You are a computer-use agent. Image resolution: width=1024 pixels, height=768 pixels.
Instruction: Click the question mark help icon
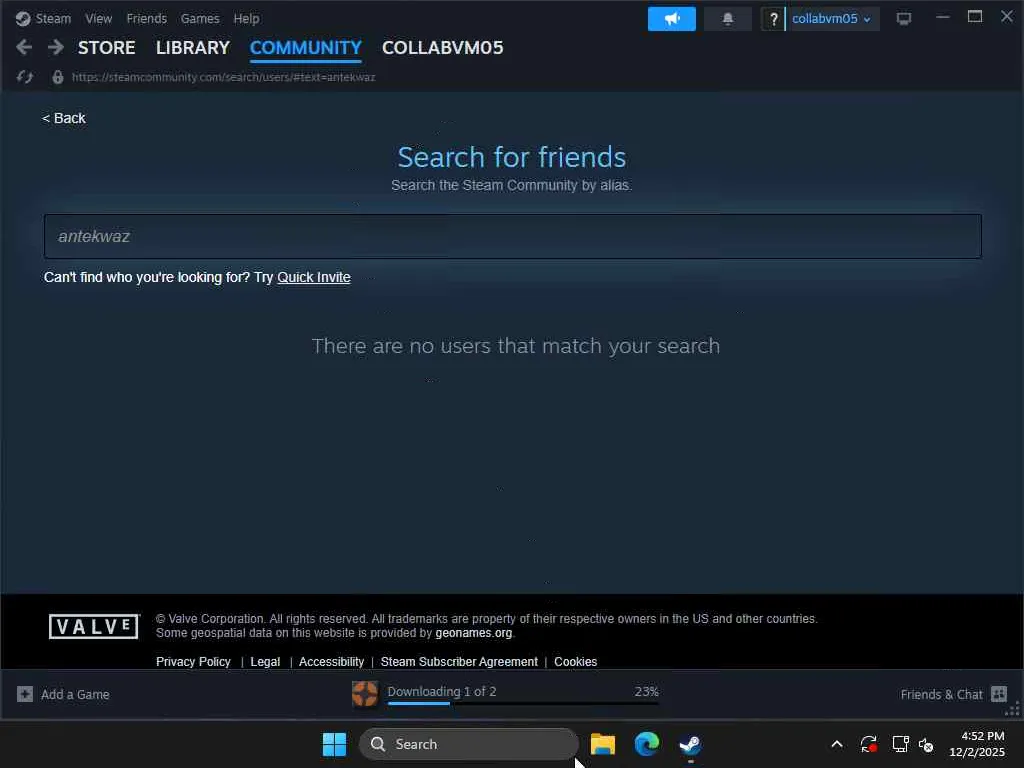(x=773, y=18)
